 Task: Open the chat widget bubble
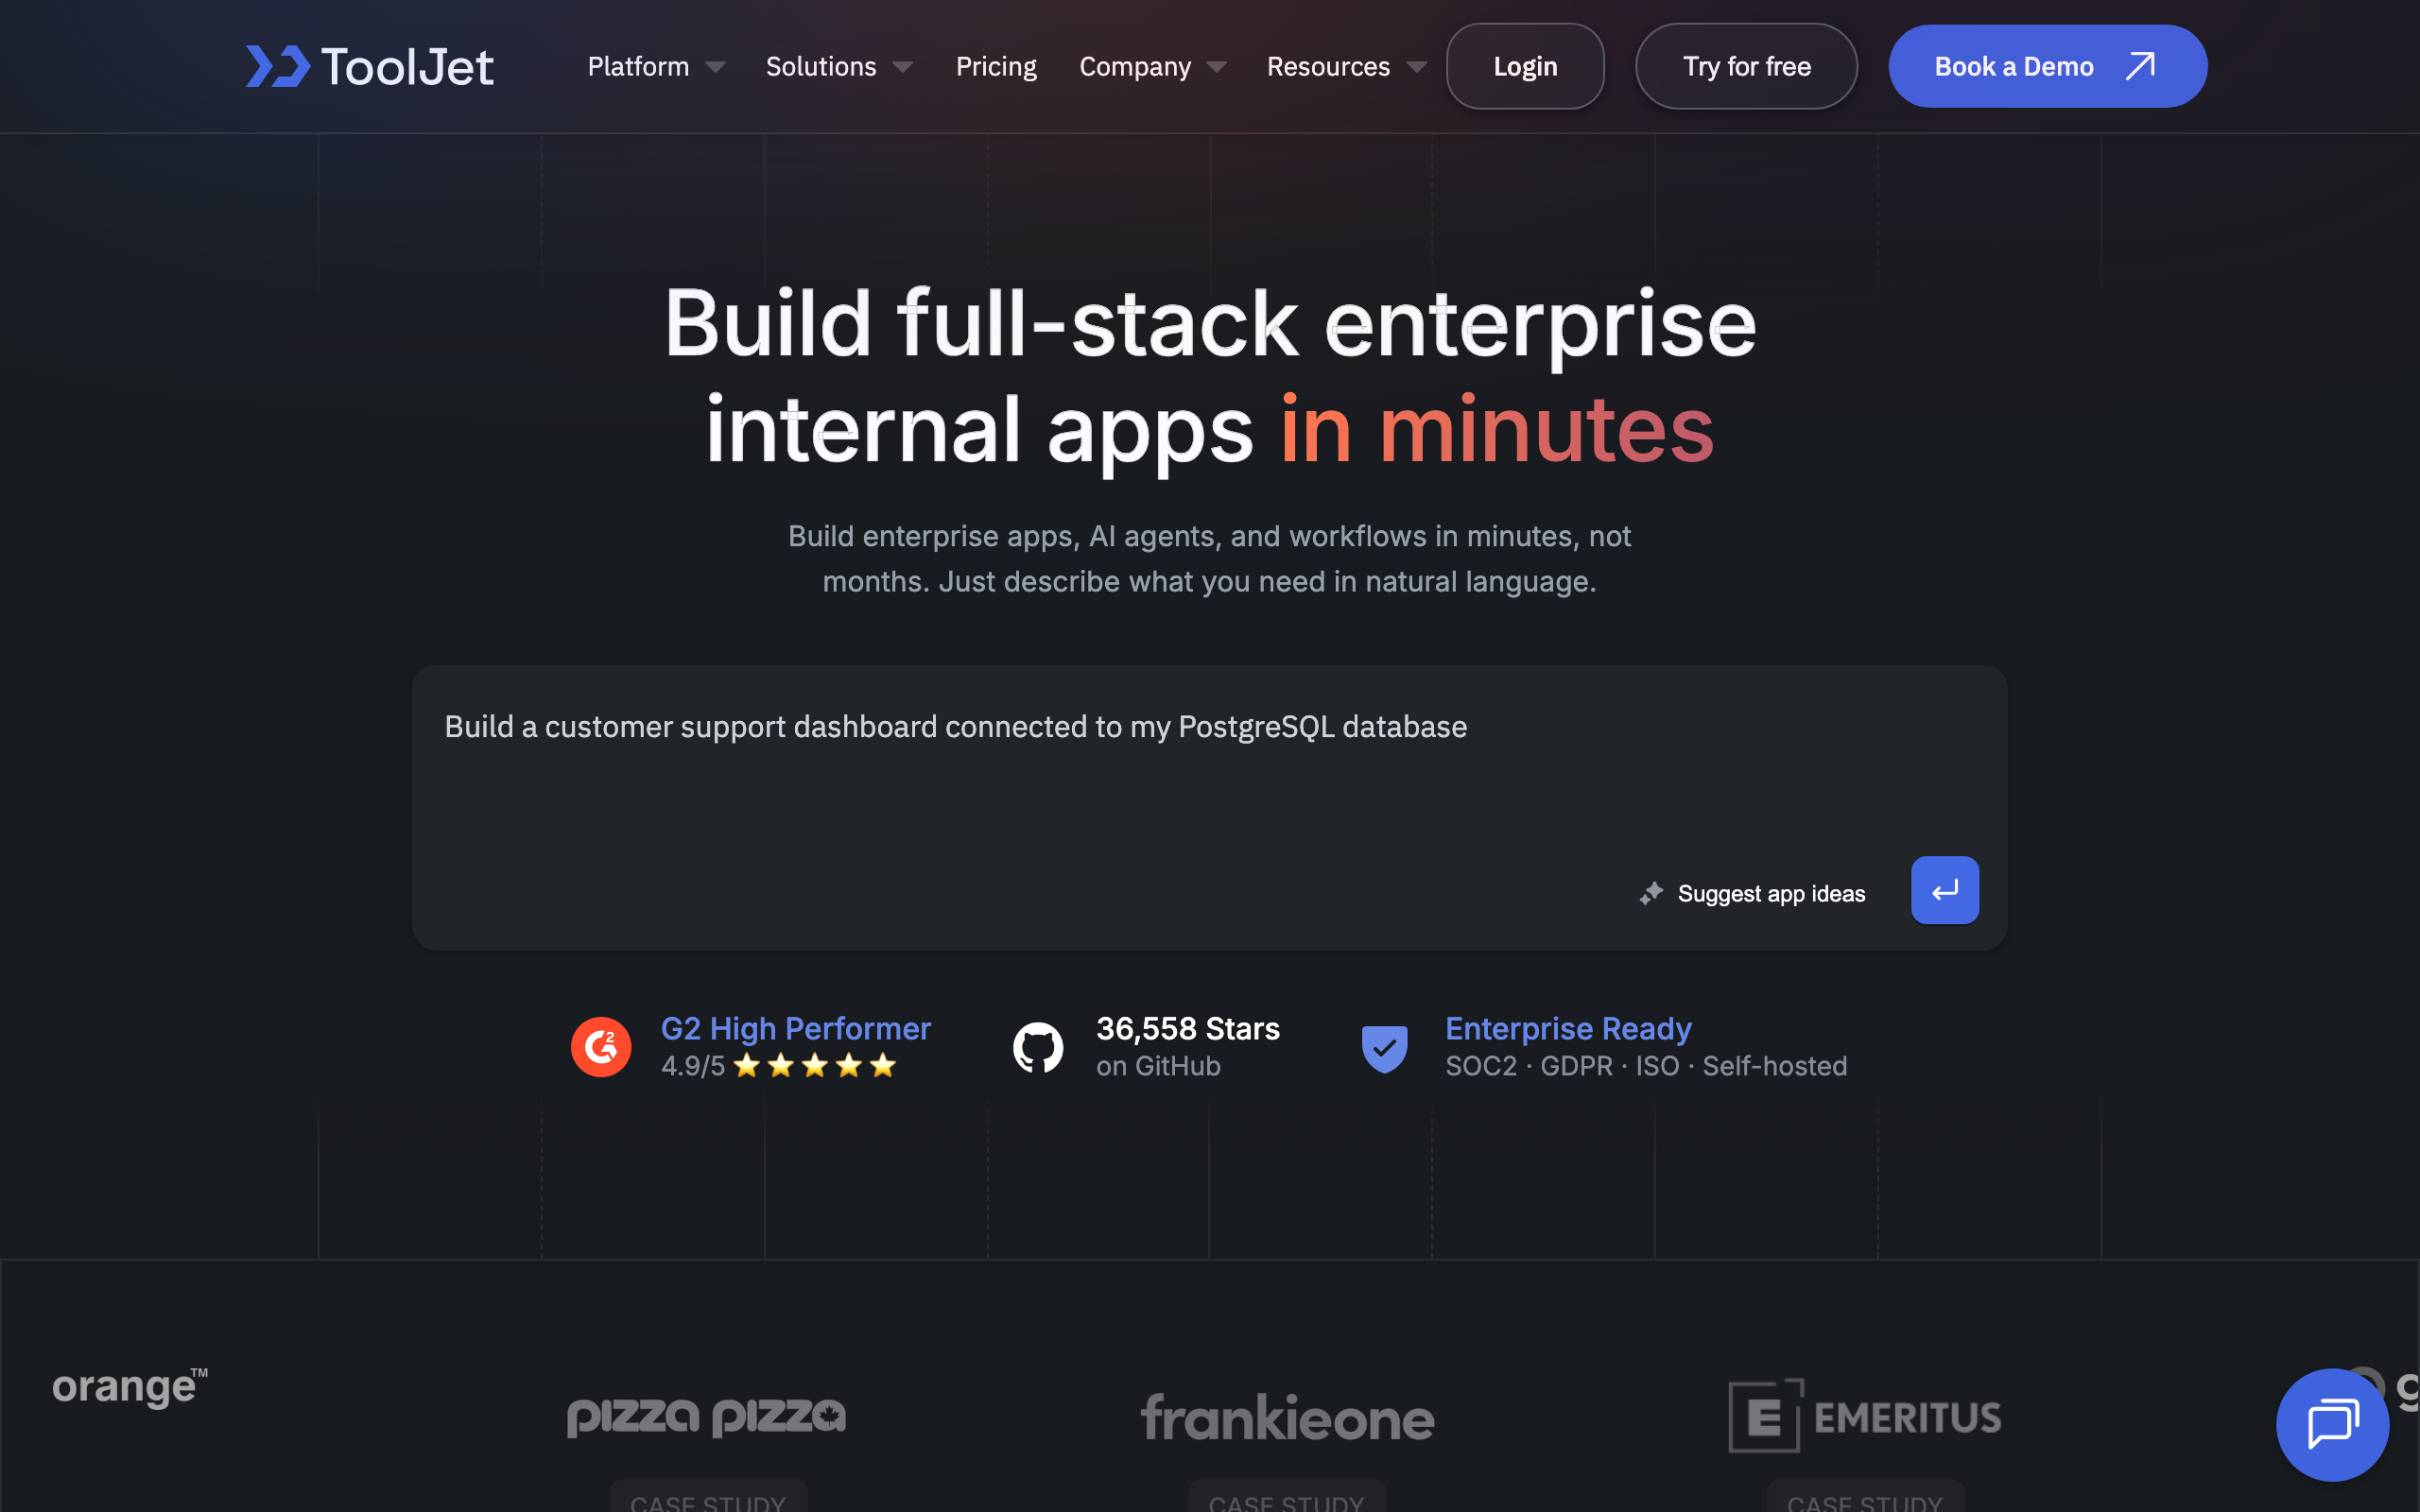(x=2331, y=1423)
